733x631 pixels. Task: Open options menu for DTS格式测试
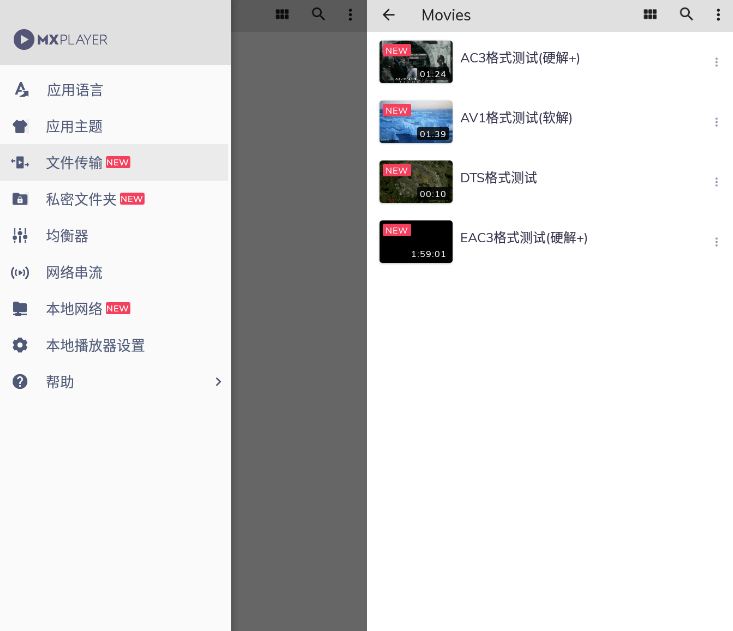coord(716,182)
